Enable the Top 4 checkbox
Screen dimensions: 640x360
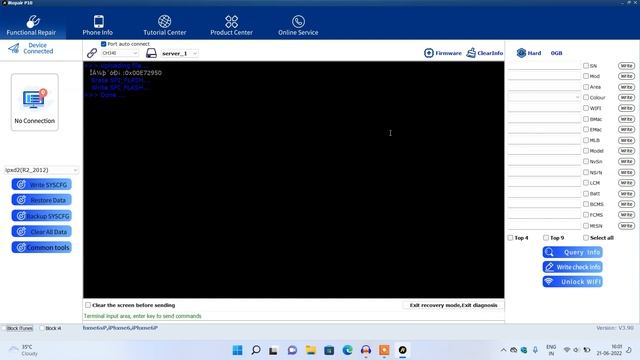coord(510,238)
